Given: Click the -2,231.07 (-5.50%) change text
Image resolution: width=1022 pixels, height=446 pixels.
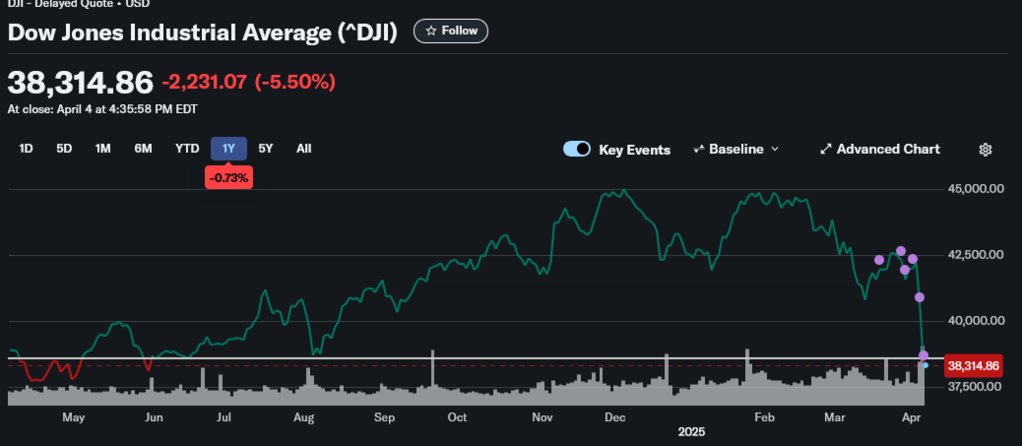Looking at the screenshot, I should [248, 82].
